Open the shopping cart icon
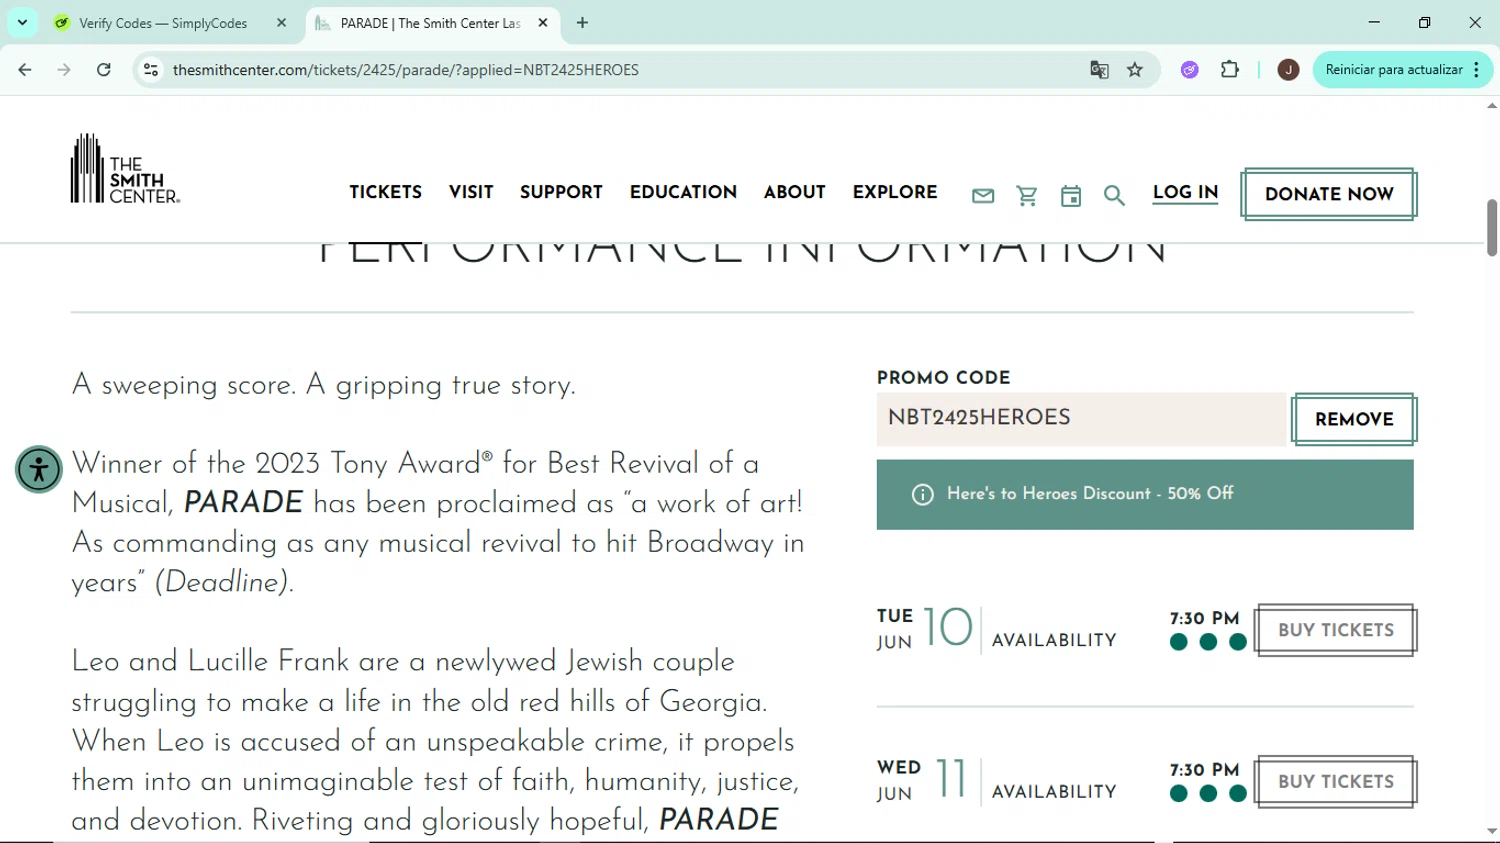This screenshot has width=1500, height=843. click(1027, 196)
